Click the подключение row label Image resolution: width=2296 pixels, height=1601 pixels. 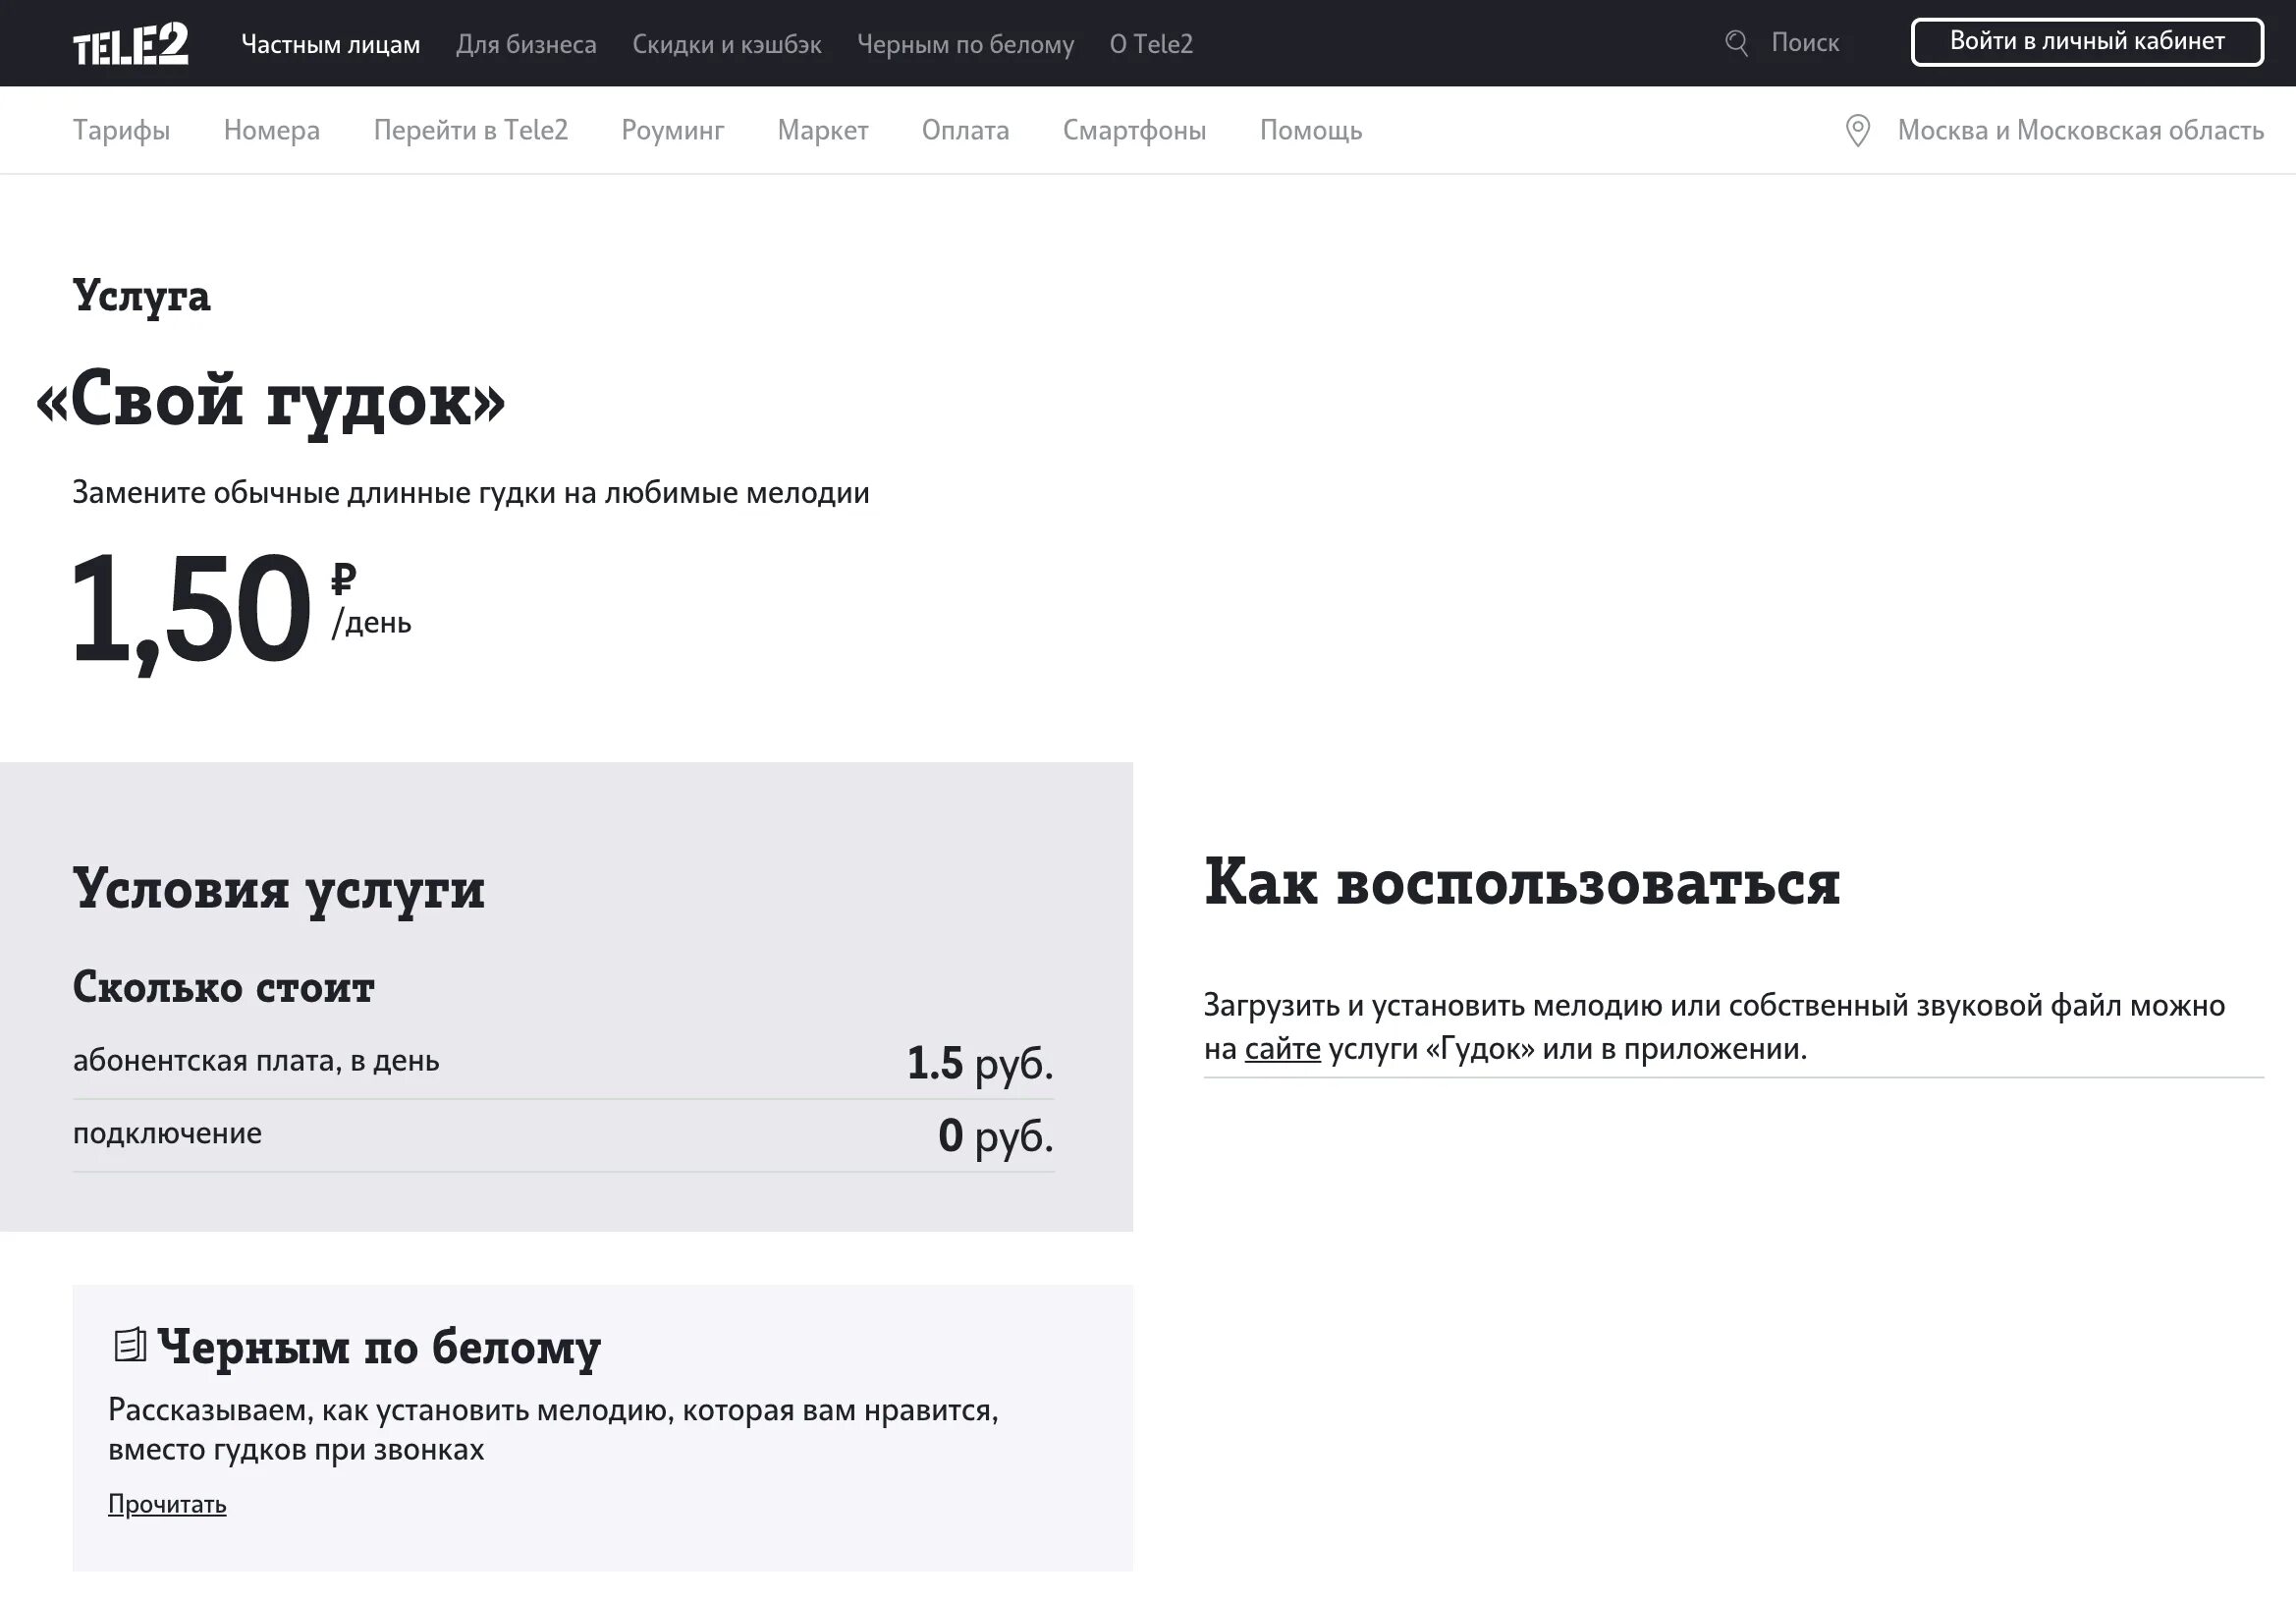pos(167,1133)
